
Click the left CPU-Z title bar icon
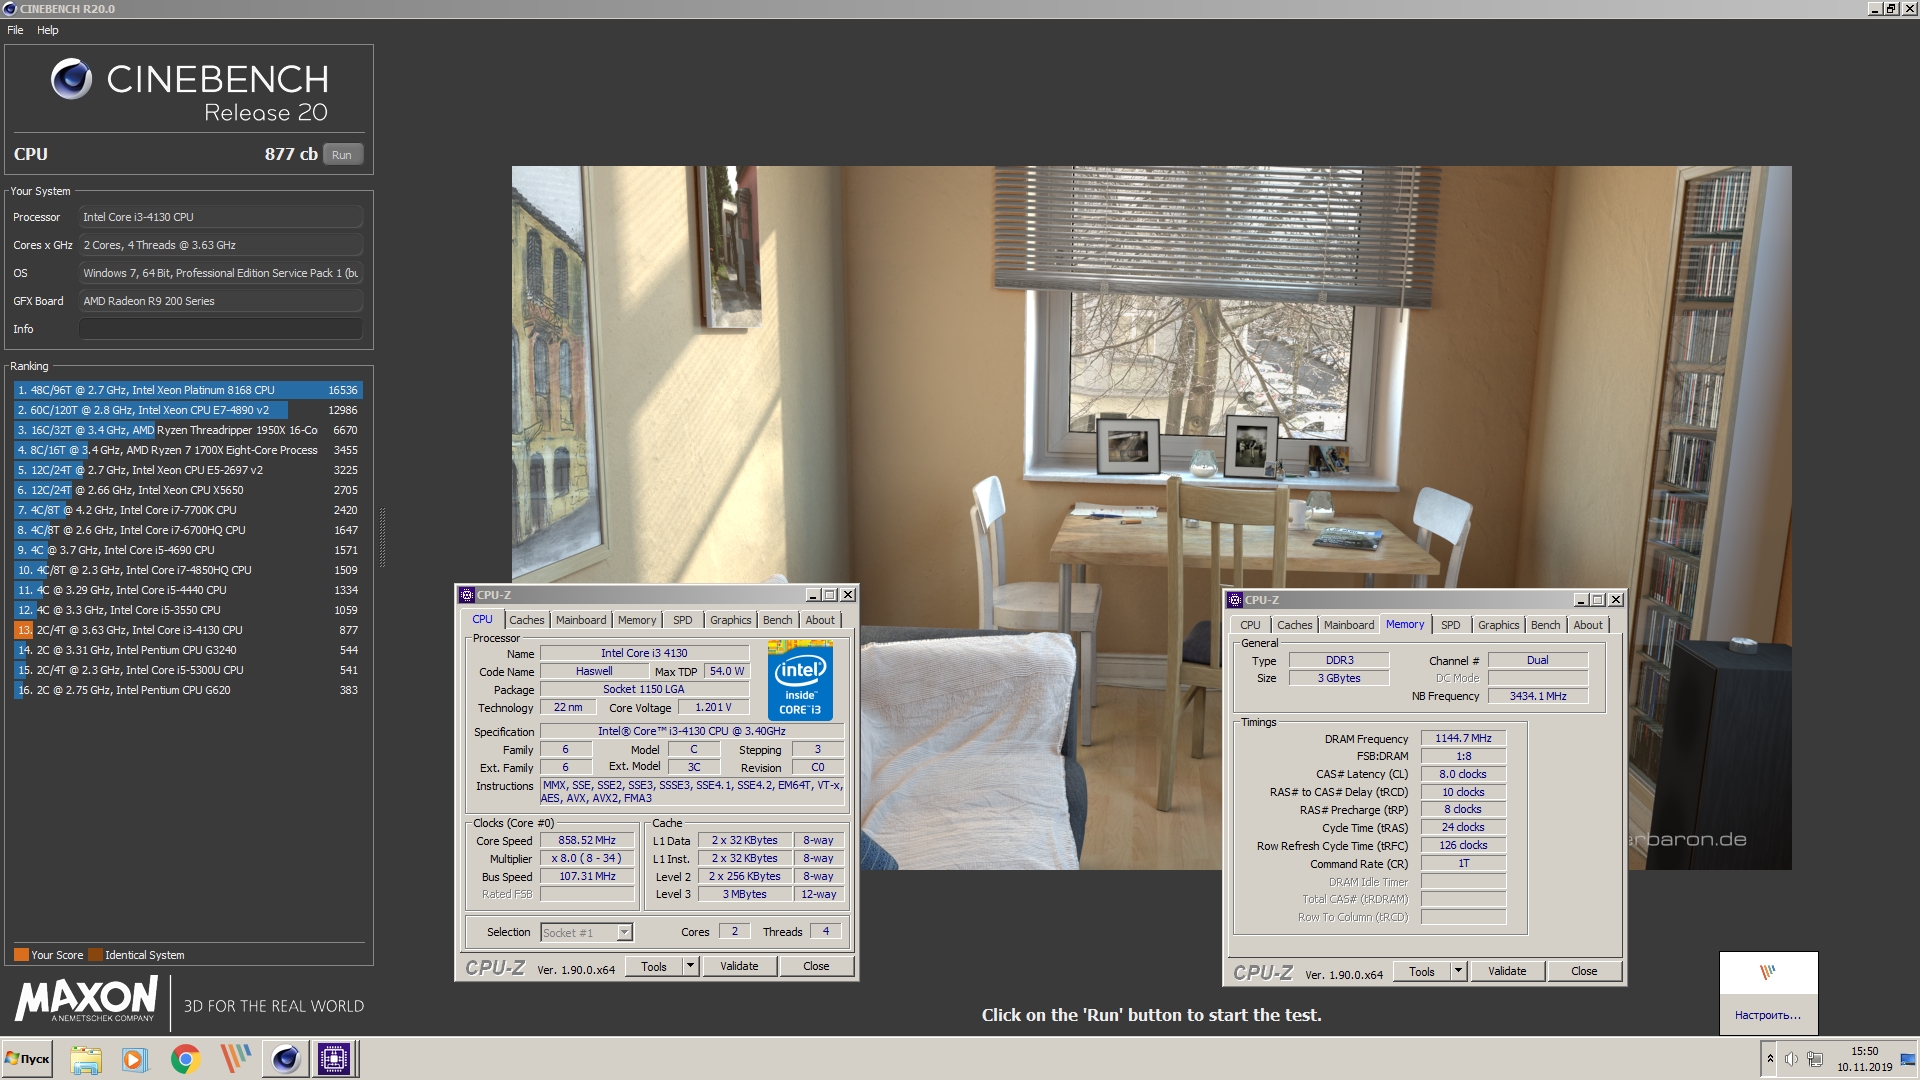tap(467, 595)
